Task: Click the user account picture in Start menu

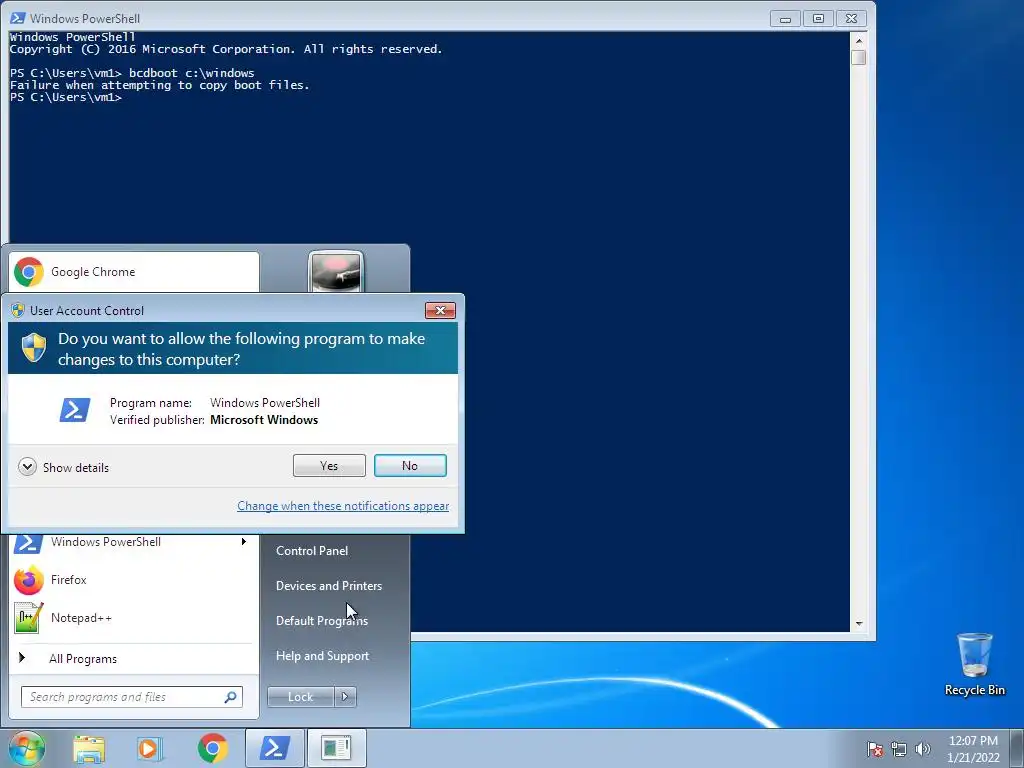Action: click(x=336, y=271)
